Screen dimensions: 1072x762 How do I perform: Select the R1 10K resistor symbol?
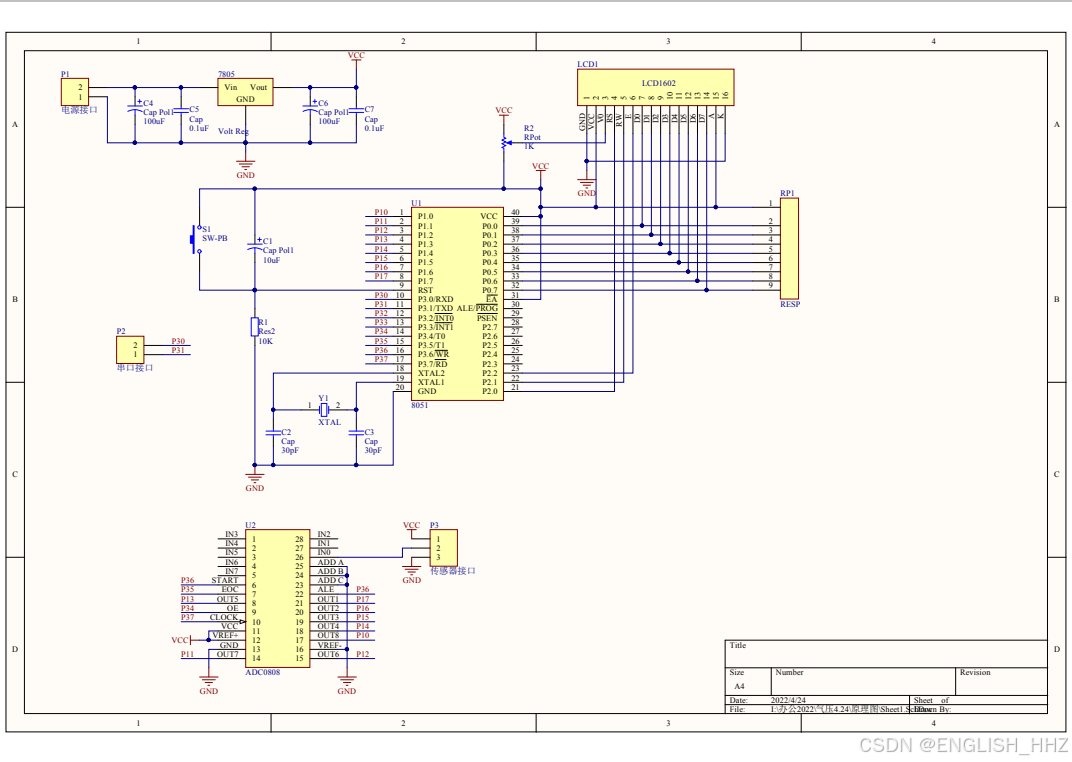coord(254,327)
